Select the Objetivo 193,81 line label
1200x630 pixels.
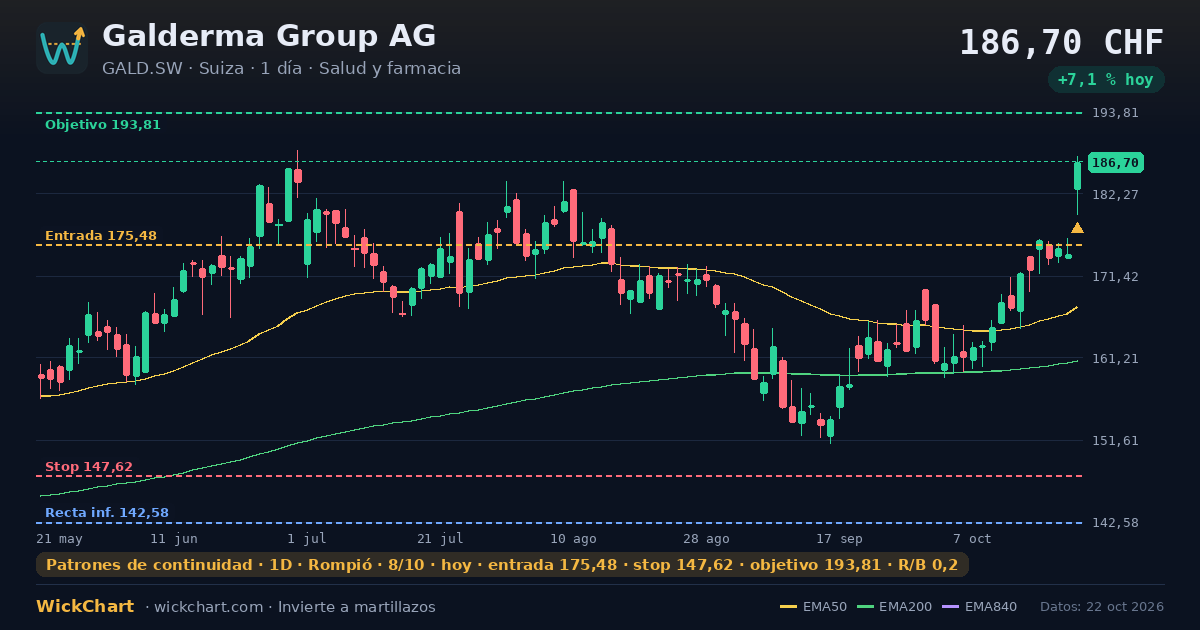103,125
